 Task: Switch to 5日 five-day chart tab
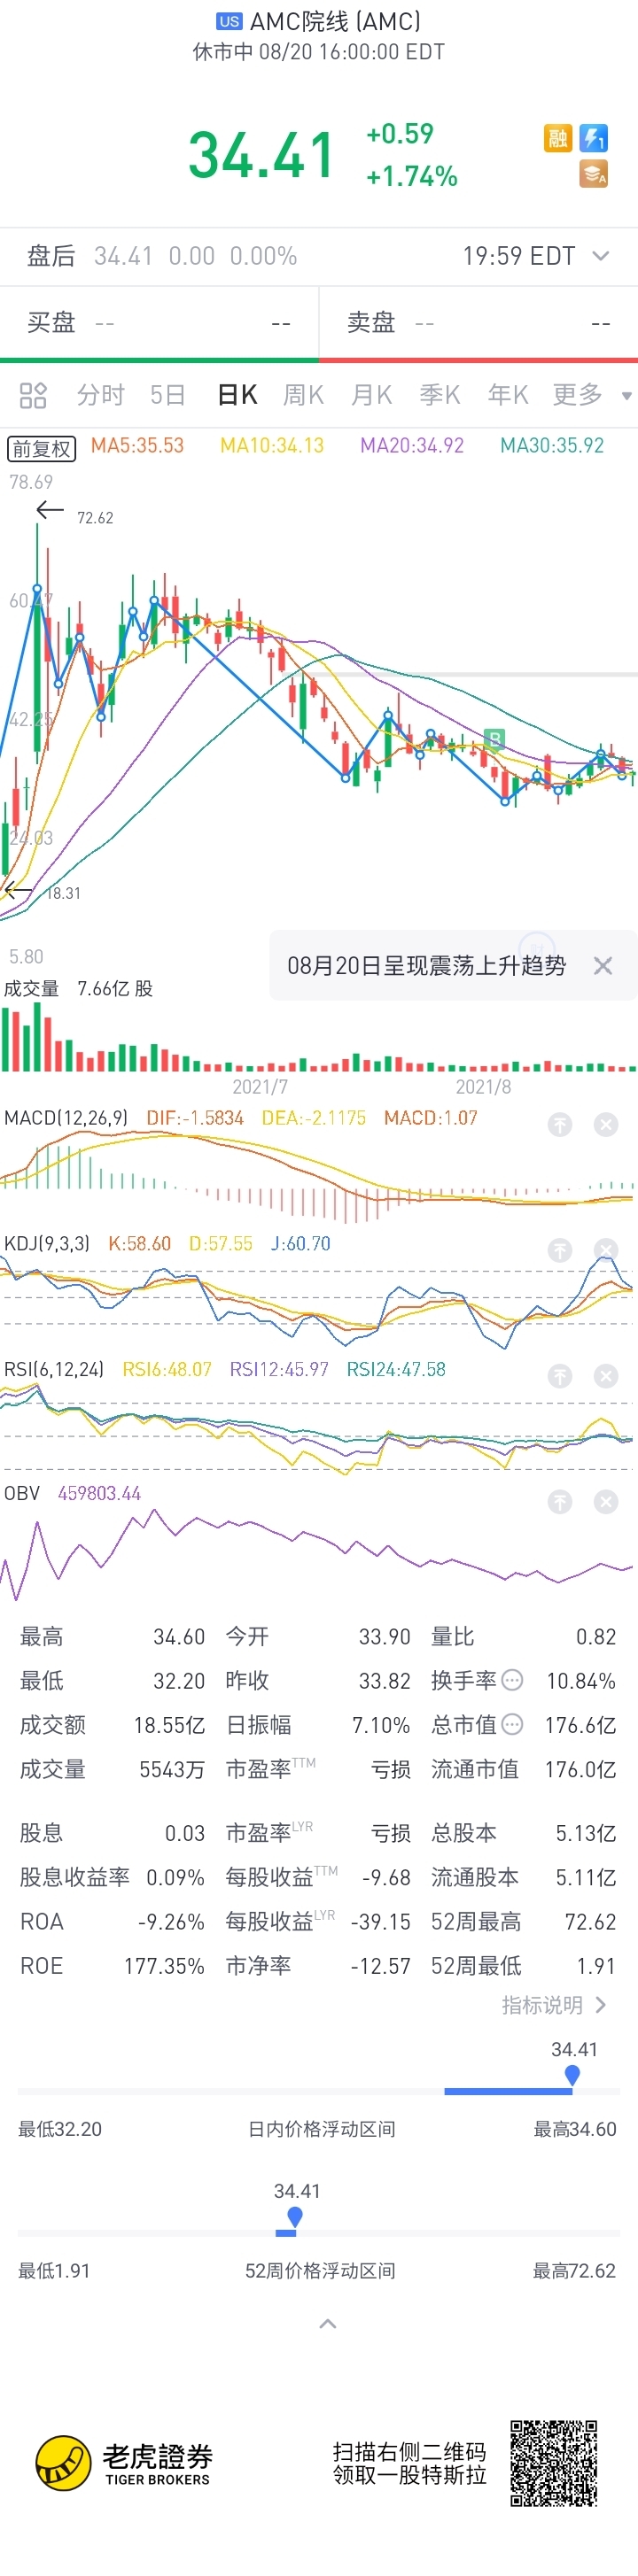pos(168,395)
